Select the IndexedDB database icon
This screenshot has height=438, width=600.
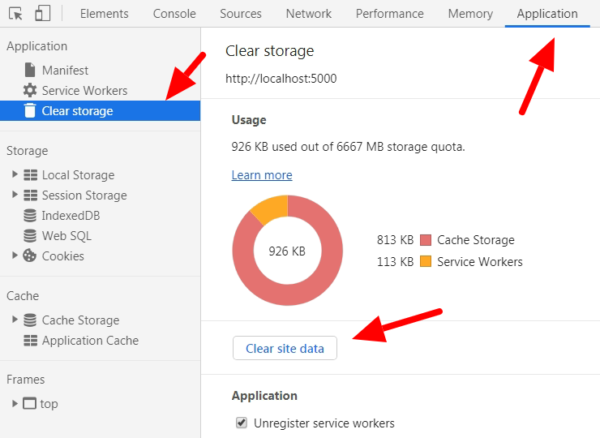point(30,216)
